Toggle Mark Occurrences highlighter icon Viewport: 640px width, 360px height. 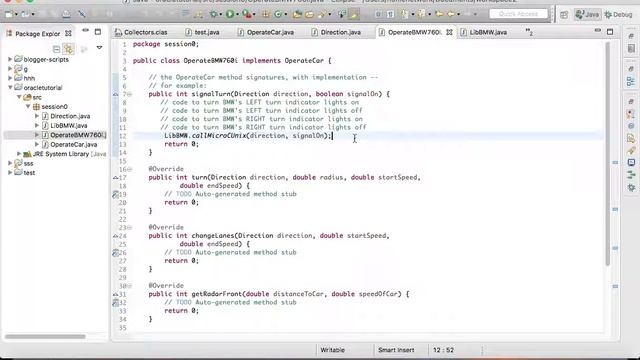click(x=354, y=14)
